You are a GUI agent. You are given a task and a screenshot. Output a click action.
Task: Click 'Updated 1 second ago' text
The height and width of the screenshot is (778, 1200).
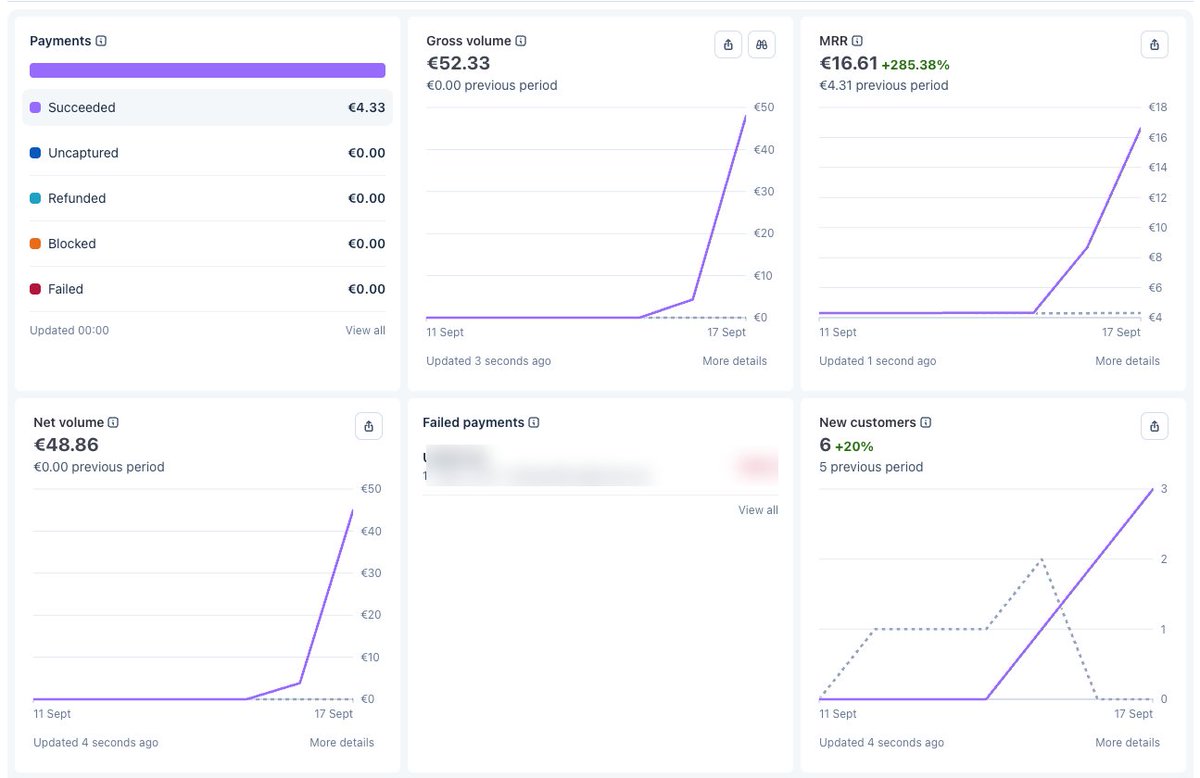[x=878, y=361]
